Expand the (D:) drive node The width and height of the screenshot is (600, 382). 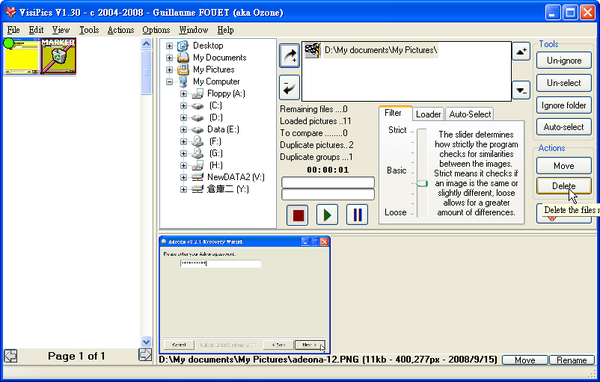(183, 118)
